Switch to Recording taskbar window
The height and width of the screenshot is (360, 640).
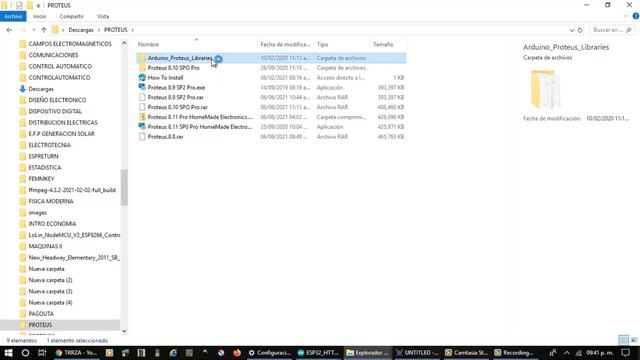tap(514, 353)
